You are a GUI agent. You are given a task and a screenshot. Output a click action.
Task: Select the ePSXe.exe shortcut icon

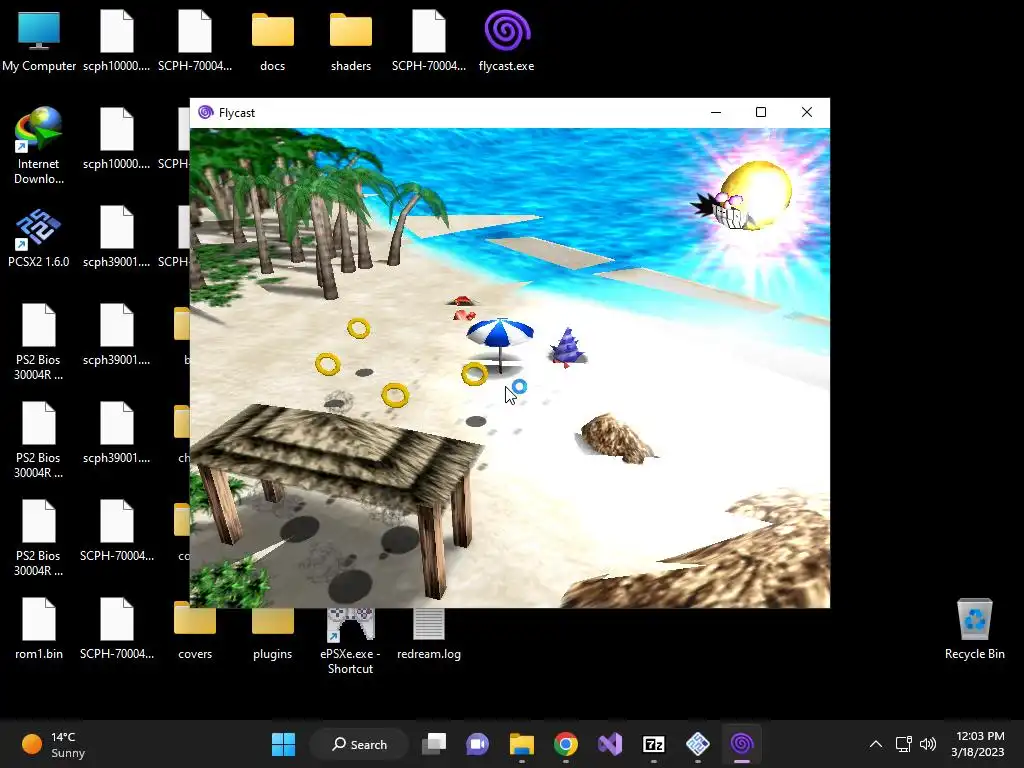(x=351, y=639)
